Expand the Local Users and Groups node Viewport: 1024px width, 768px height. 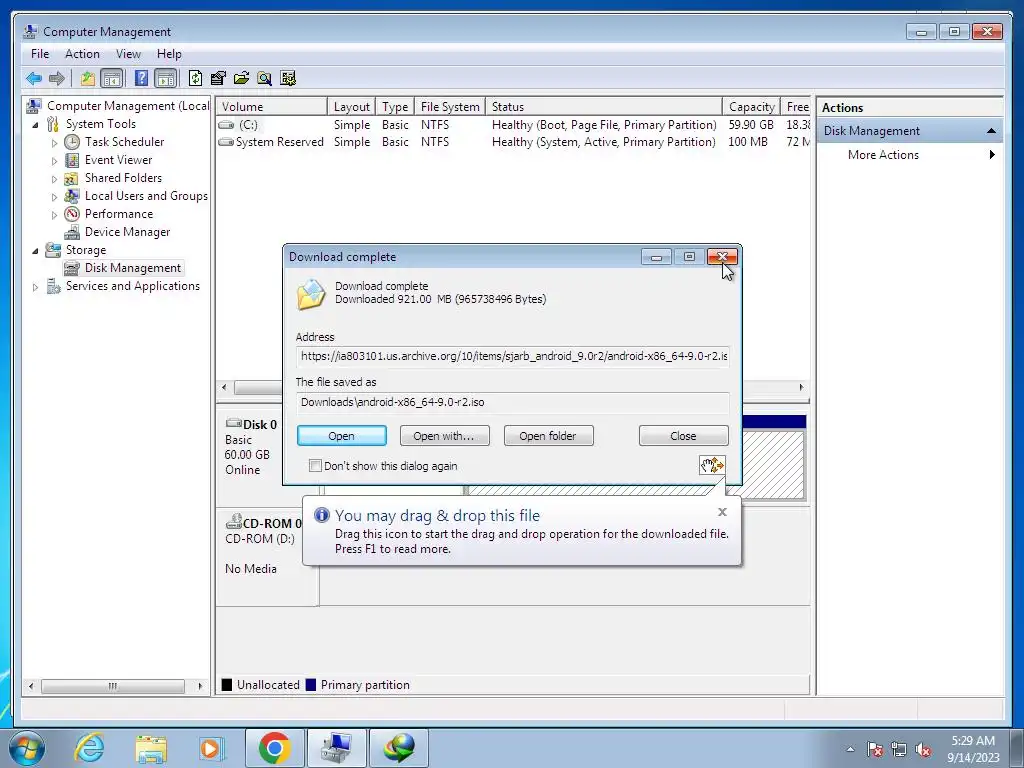coord(54,196)
